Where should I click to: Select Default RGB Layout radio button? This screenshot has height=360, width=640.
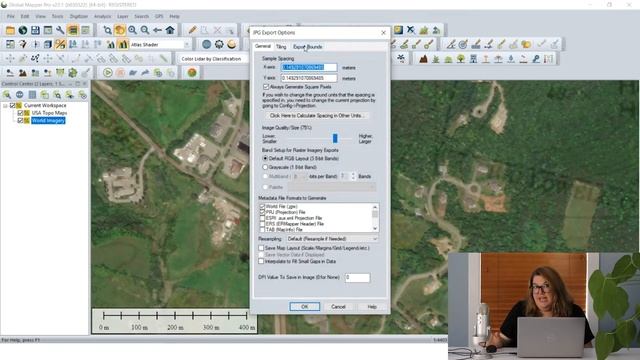point(265,158)
